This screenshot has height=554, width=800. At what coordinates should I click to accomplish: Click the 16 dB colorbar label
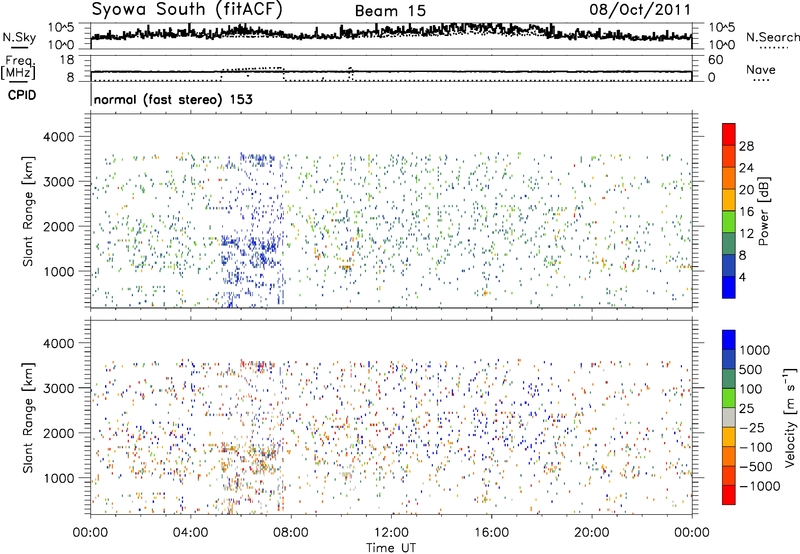[746, 212]
